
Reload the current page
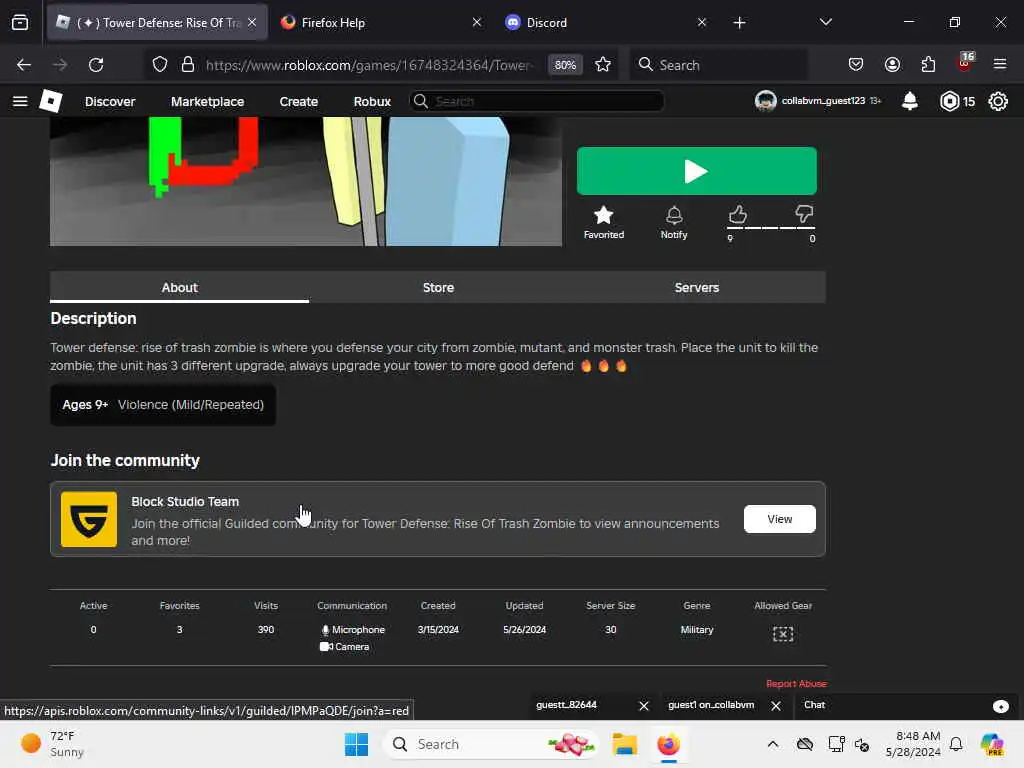point(96,65)
